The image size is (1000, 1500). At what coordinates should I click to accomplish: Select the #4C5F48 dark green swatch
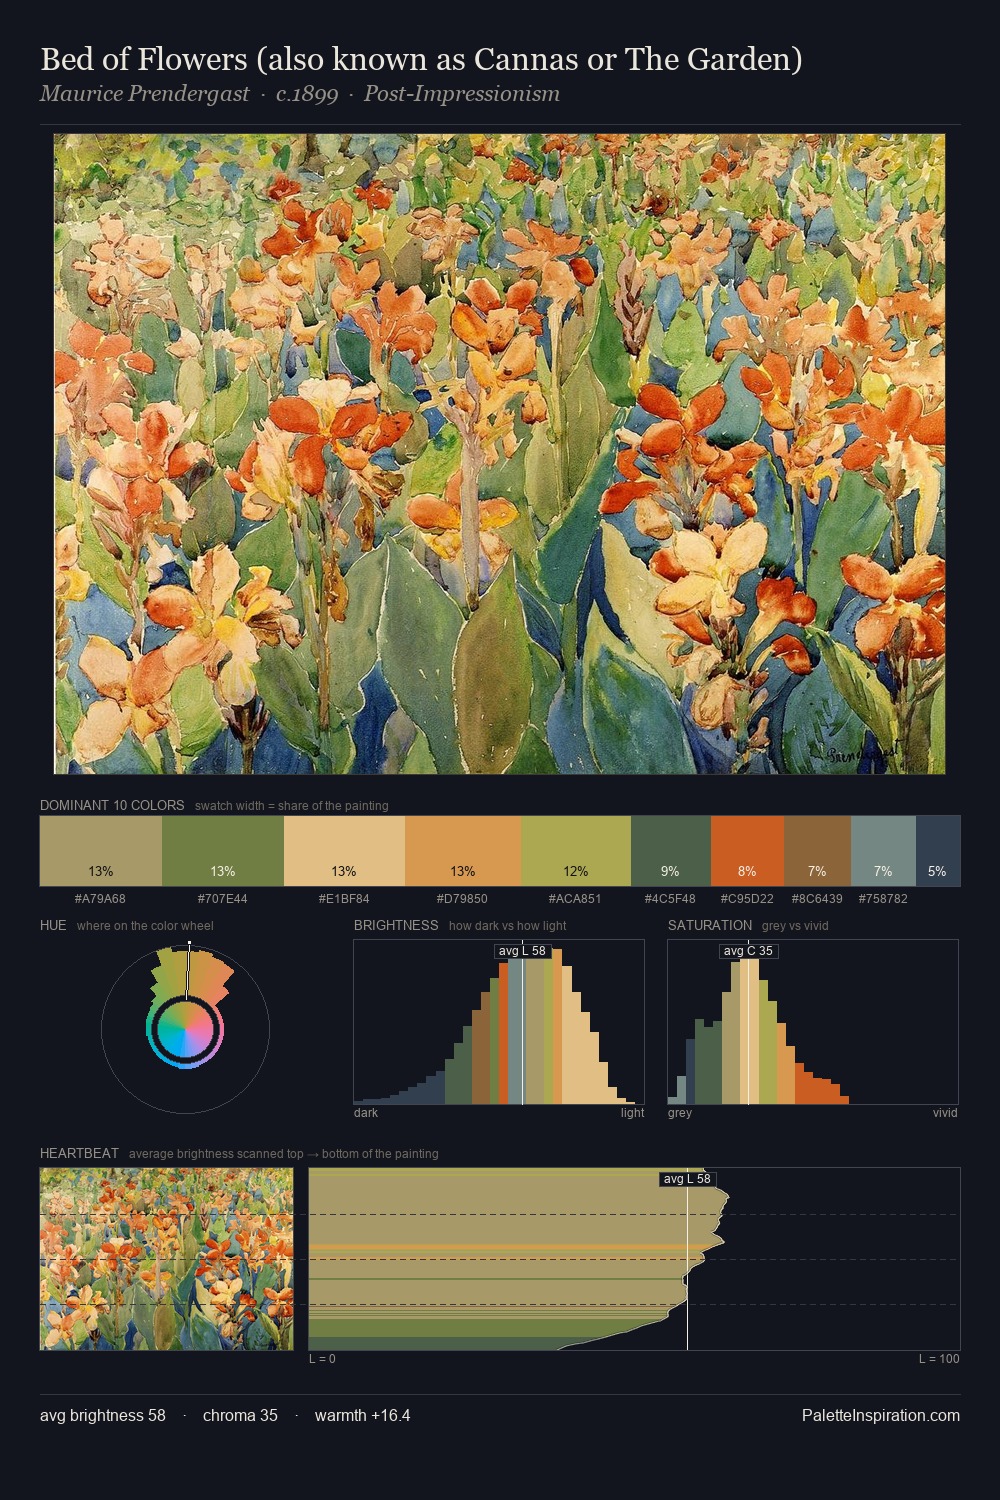[671, 851]
